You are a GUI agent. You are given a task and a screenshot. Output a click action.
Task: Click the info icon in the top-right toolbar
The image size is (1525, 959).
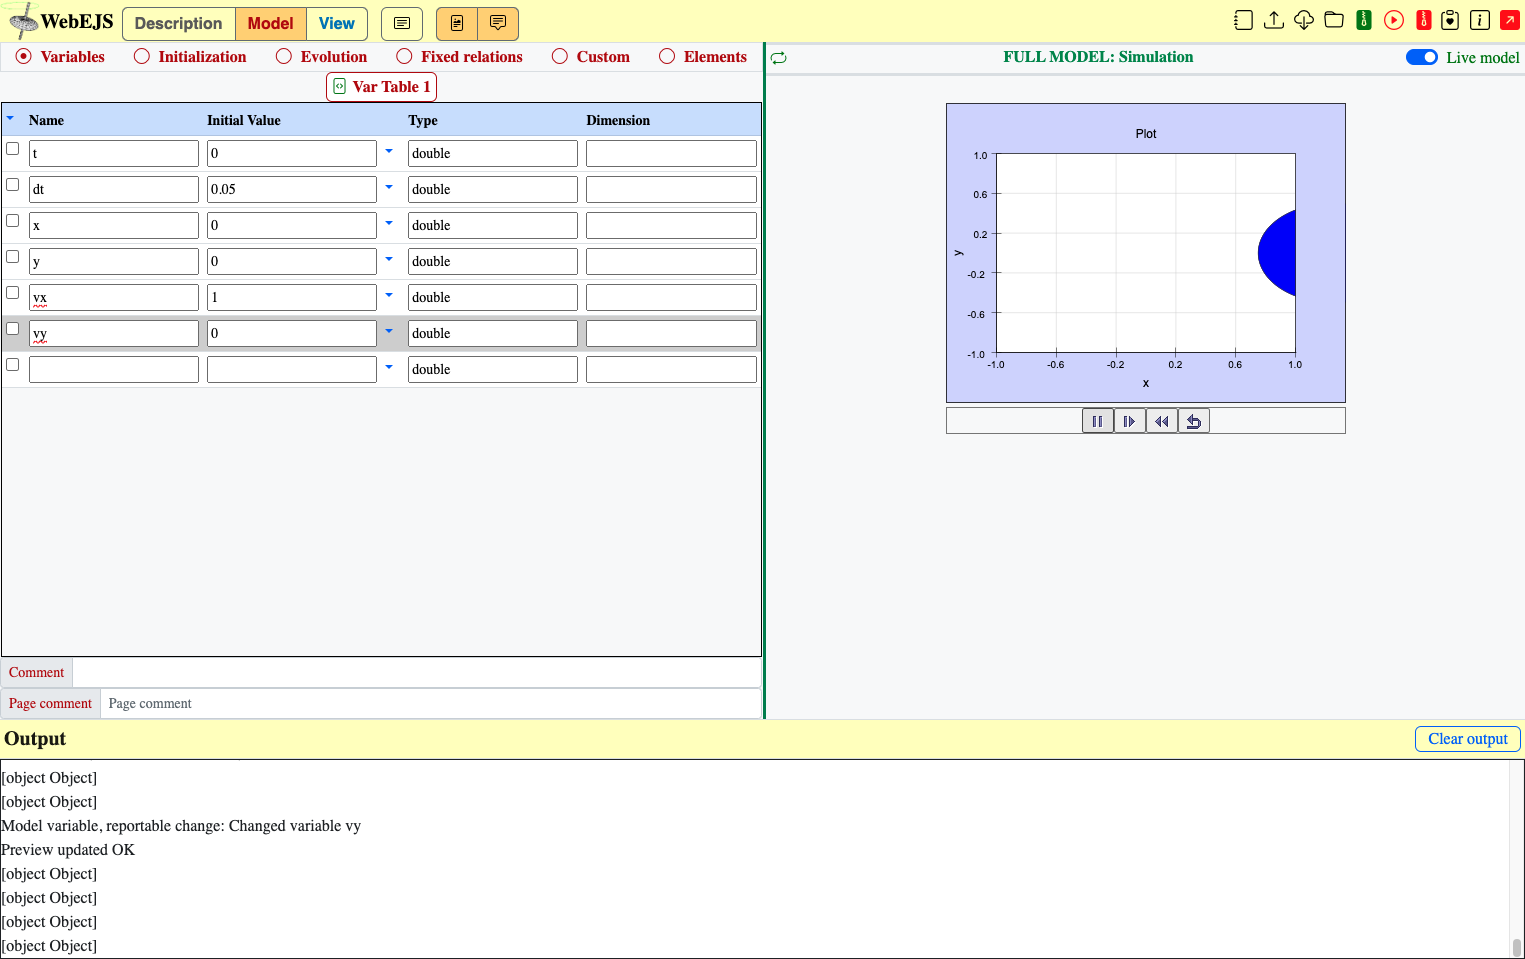(1480, 20)
